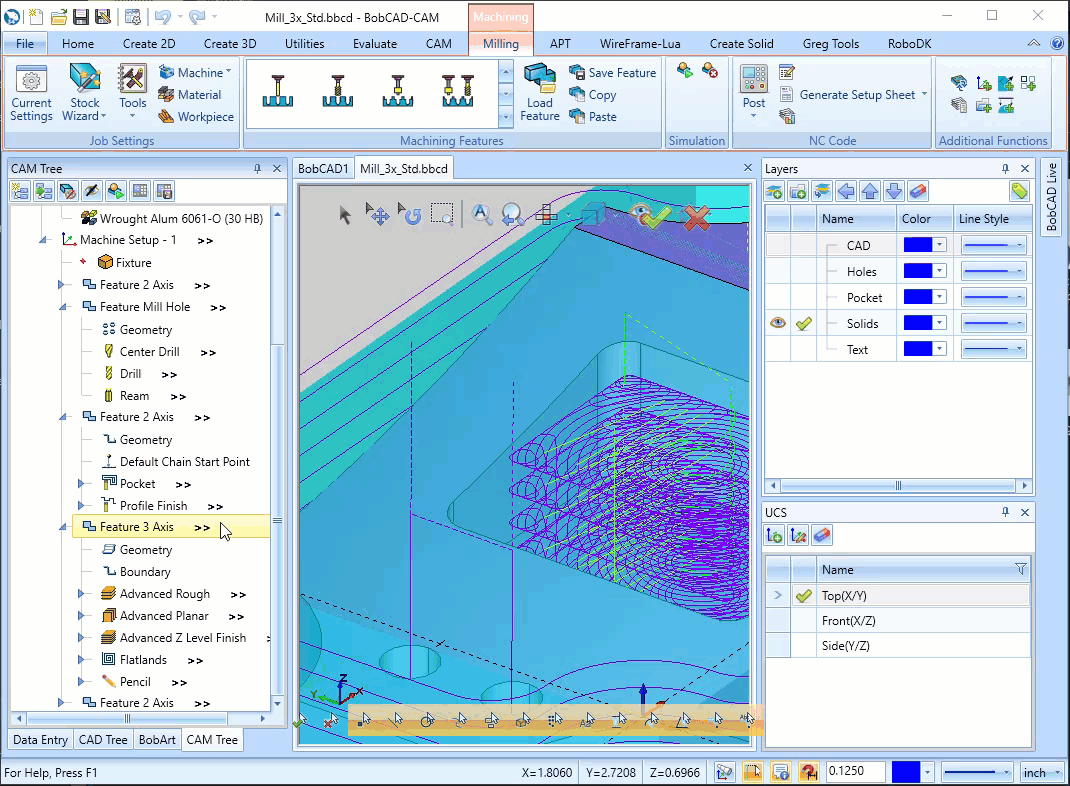
Task: Click Save Feature
Action: (613, 72)
